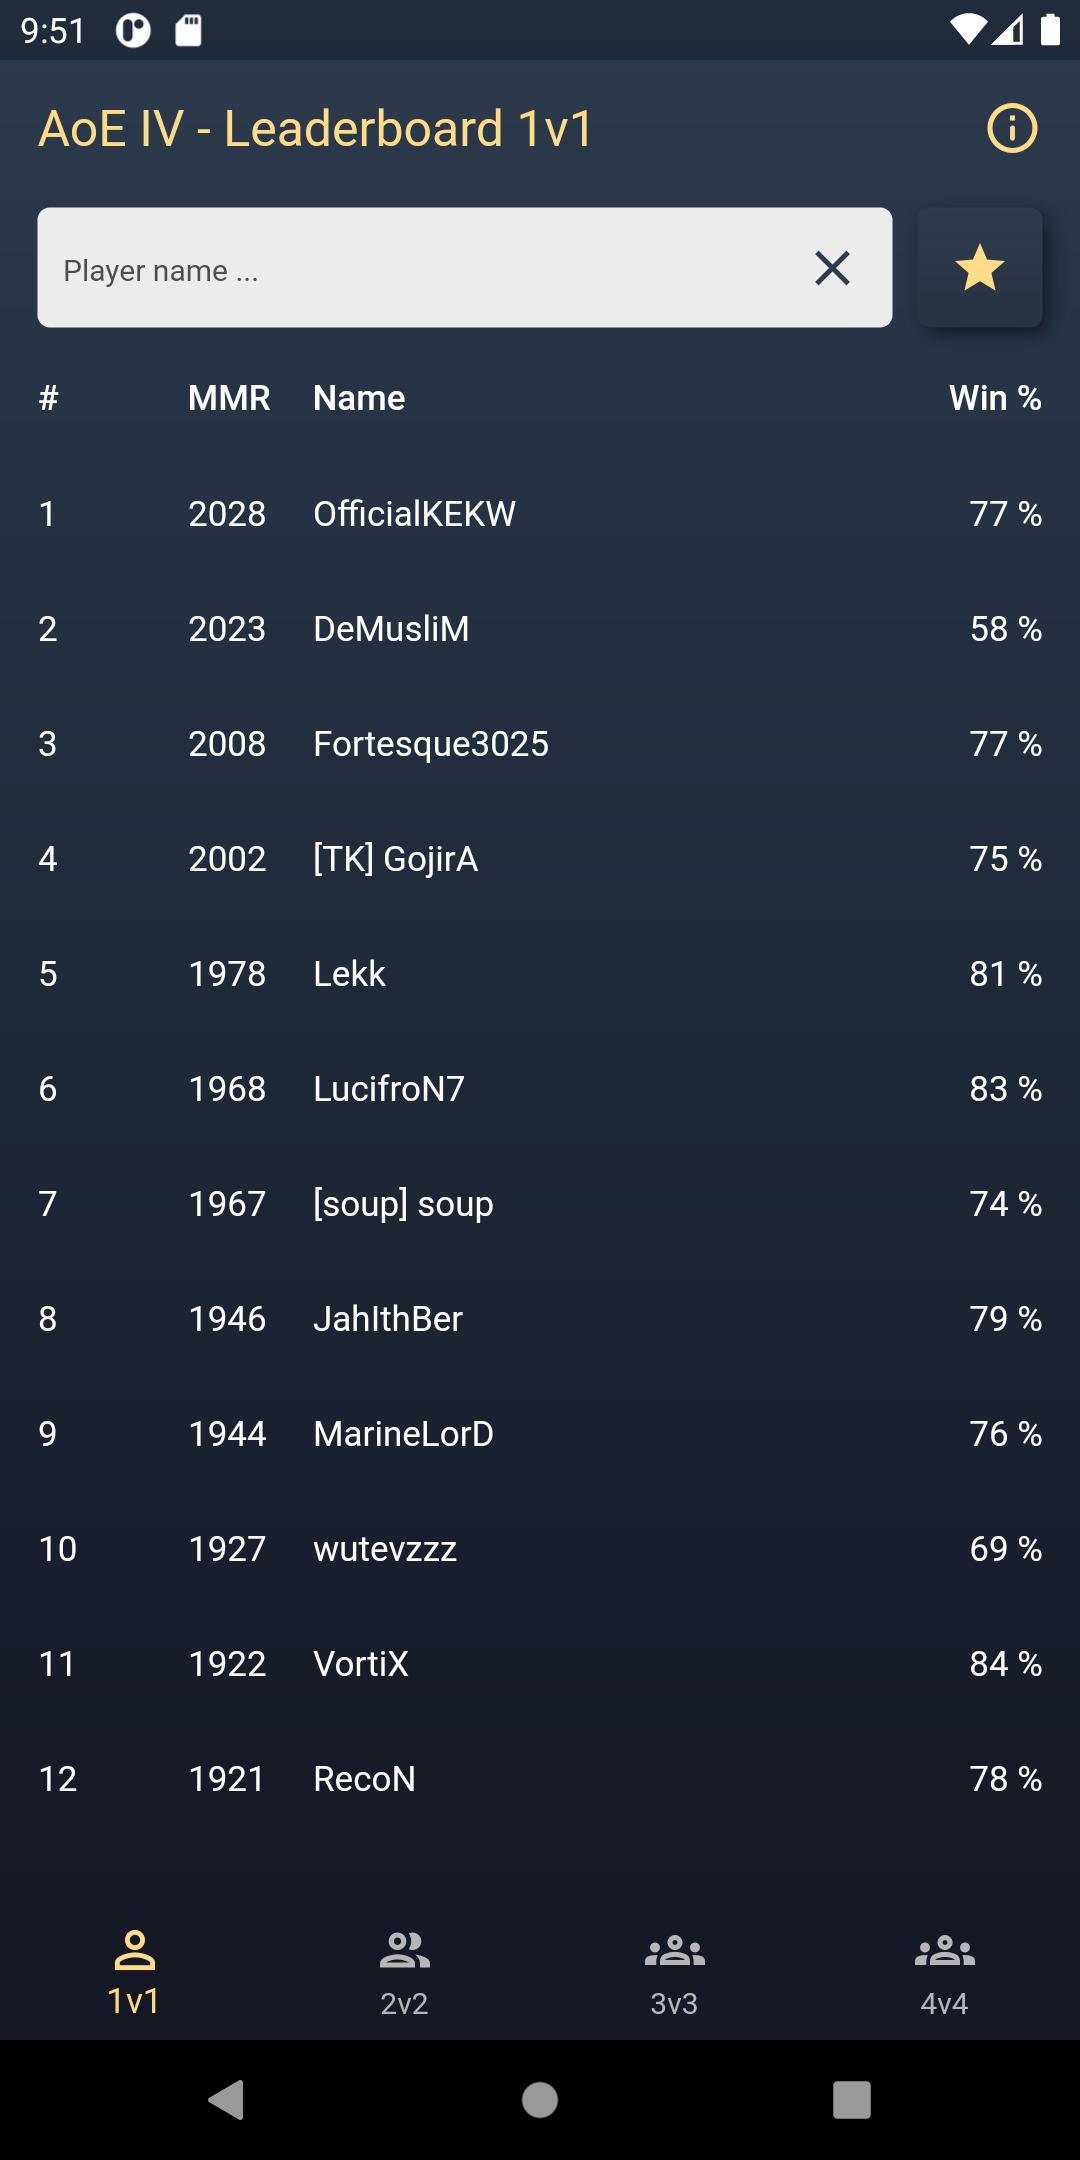Tap the Android home navigation button
This screenshot has height=2160, width=1080.
pos(540,2100)
